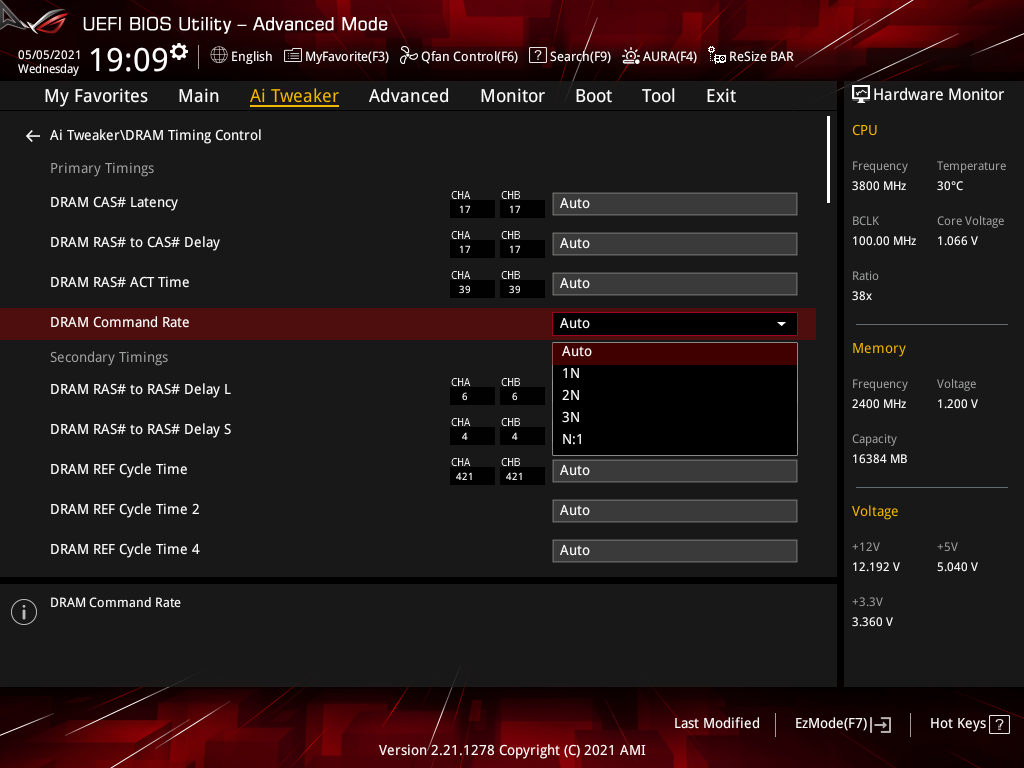Click the settings list vertical scrollbar
The height and width of the screenshot is (768, 1024).
(828, 160)
